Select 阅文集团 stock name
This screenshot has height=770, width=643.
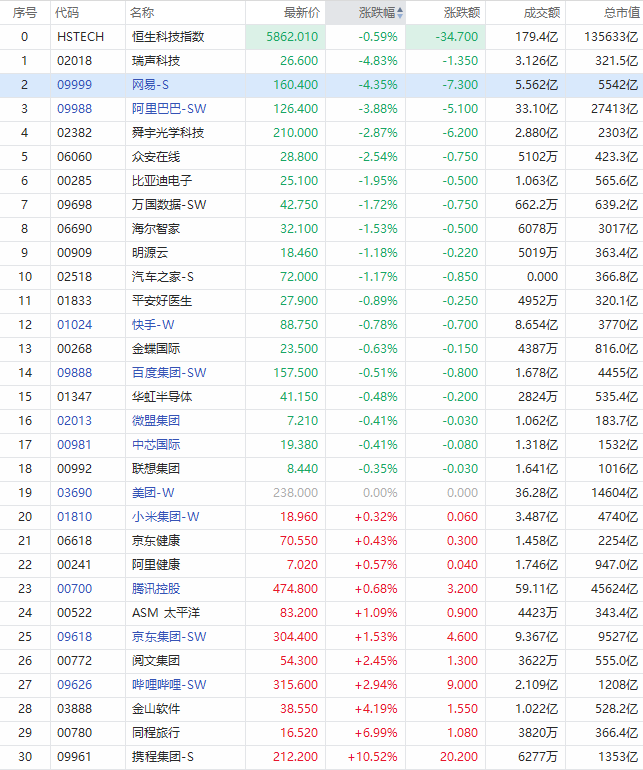pos(156,661)
